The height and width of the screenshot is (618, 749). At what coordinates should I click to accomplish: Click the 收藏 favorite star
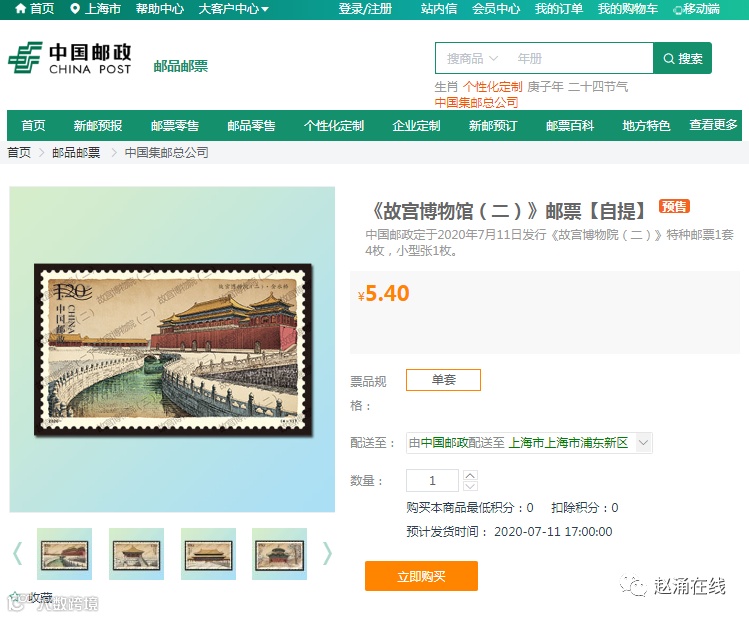(x=14, y=597)
